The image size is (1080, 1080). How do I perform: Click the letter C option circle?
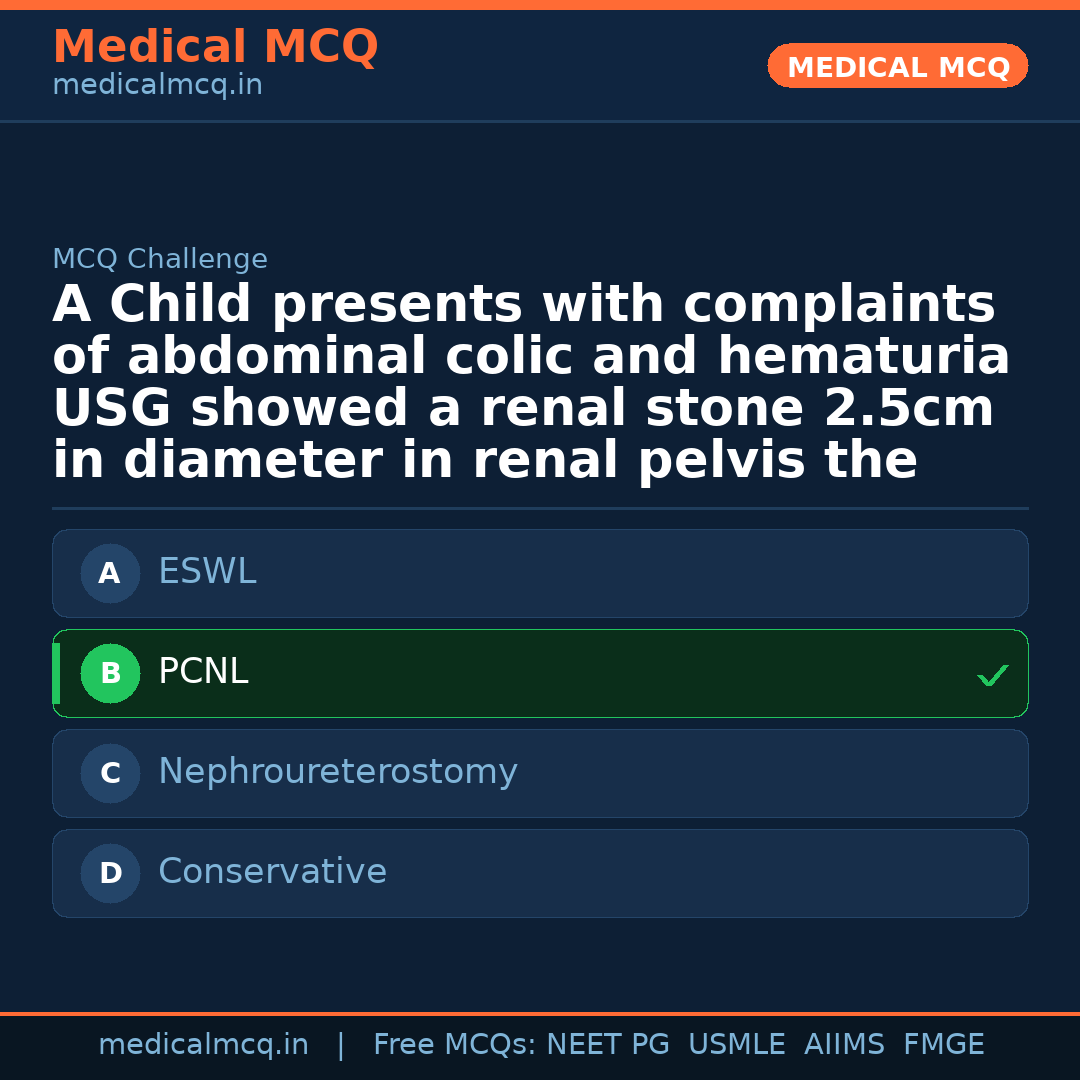(x=110, y=773)
